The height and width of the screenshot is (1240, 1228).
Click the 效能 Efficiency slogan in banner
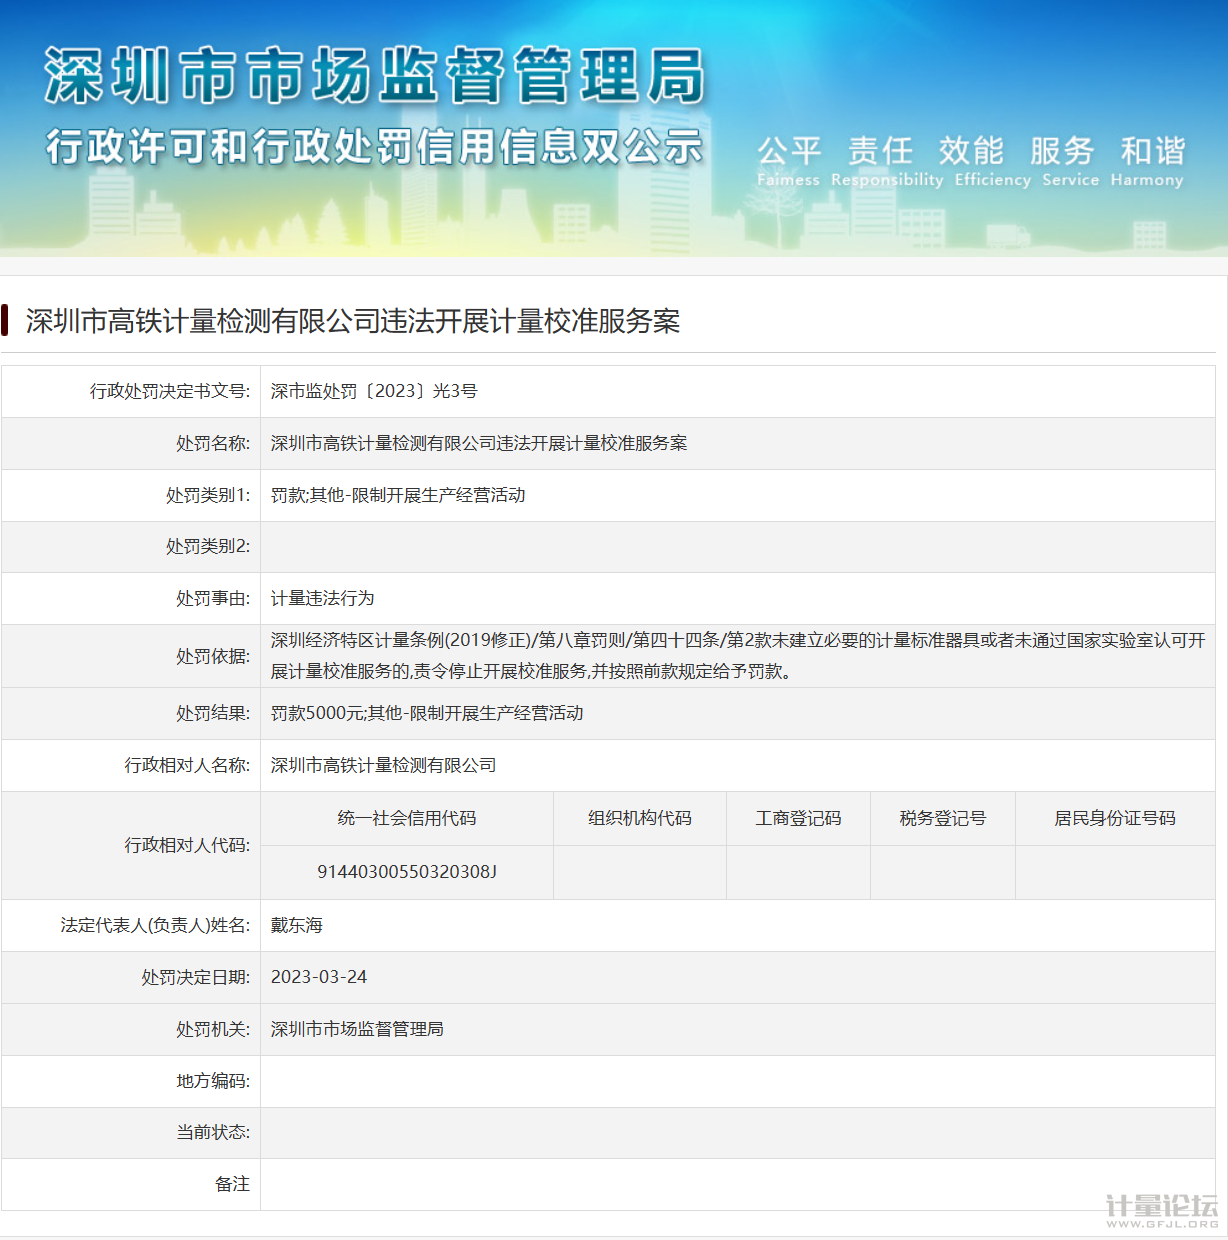991,161
